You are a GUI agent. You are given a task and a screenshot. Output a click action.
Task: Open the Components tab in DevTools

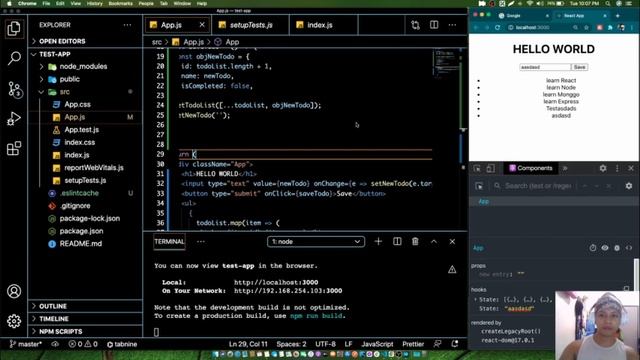pos(530,168)
